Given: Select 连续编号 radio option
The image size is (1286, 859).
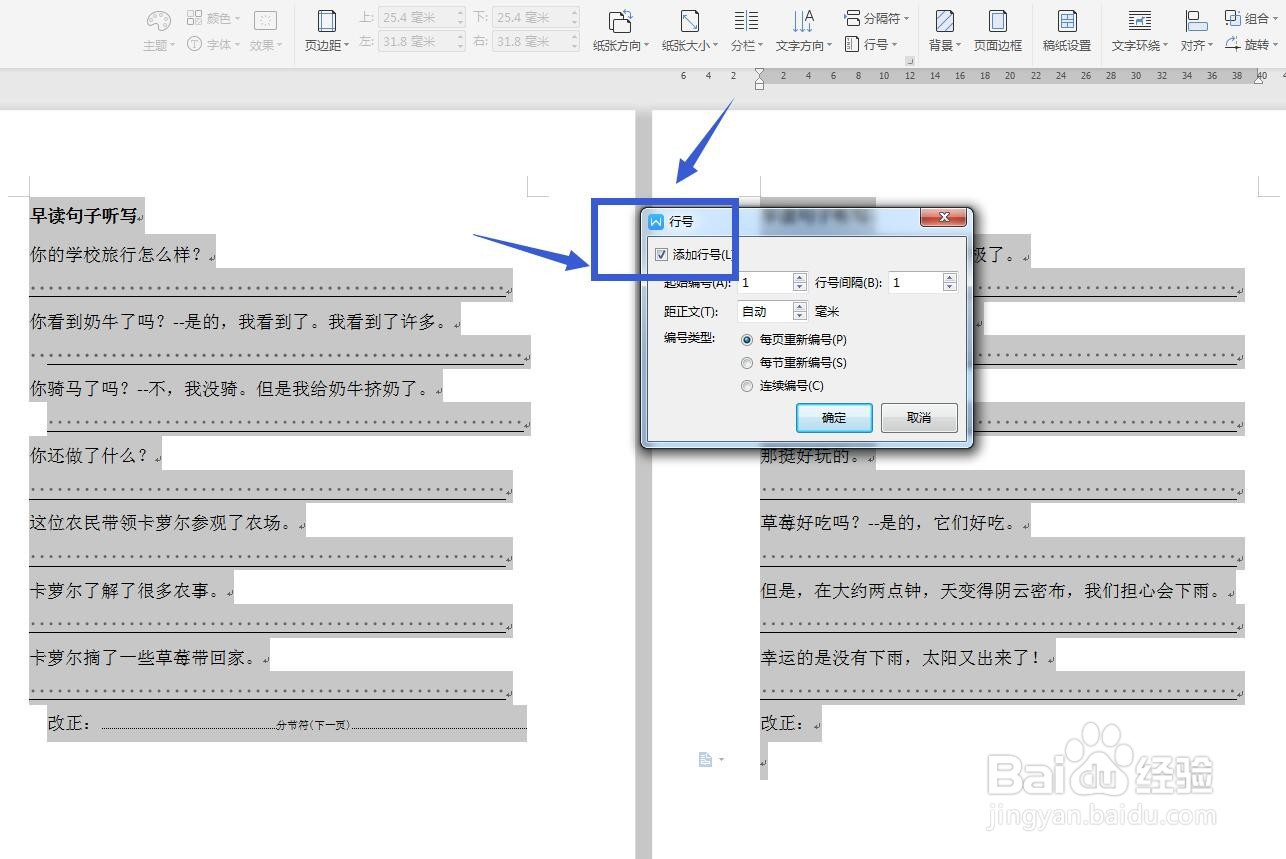Looking at the screenshot, I should pos(747,386).
